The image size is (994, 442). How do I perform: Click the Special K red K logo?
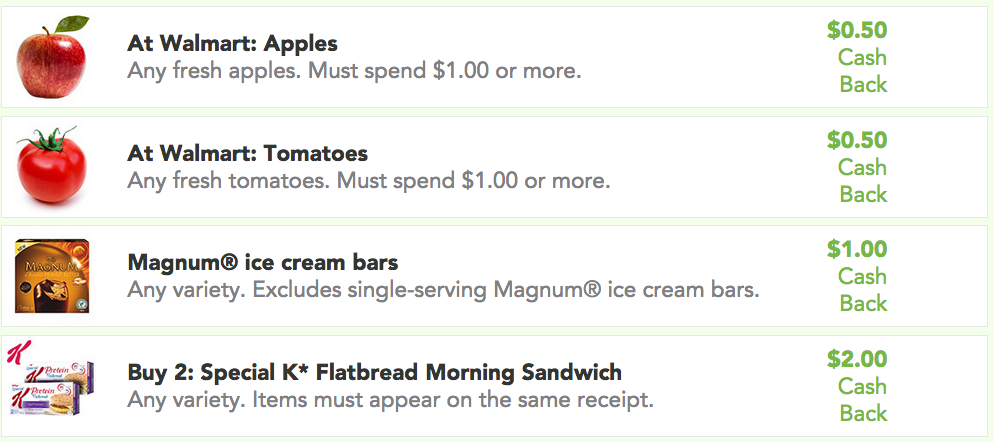18,351
